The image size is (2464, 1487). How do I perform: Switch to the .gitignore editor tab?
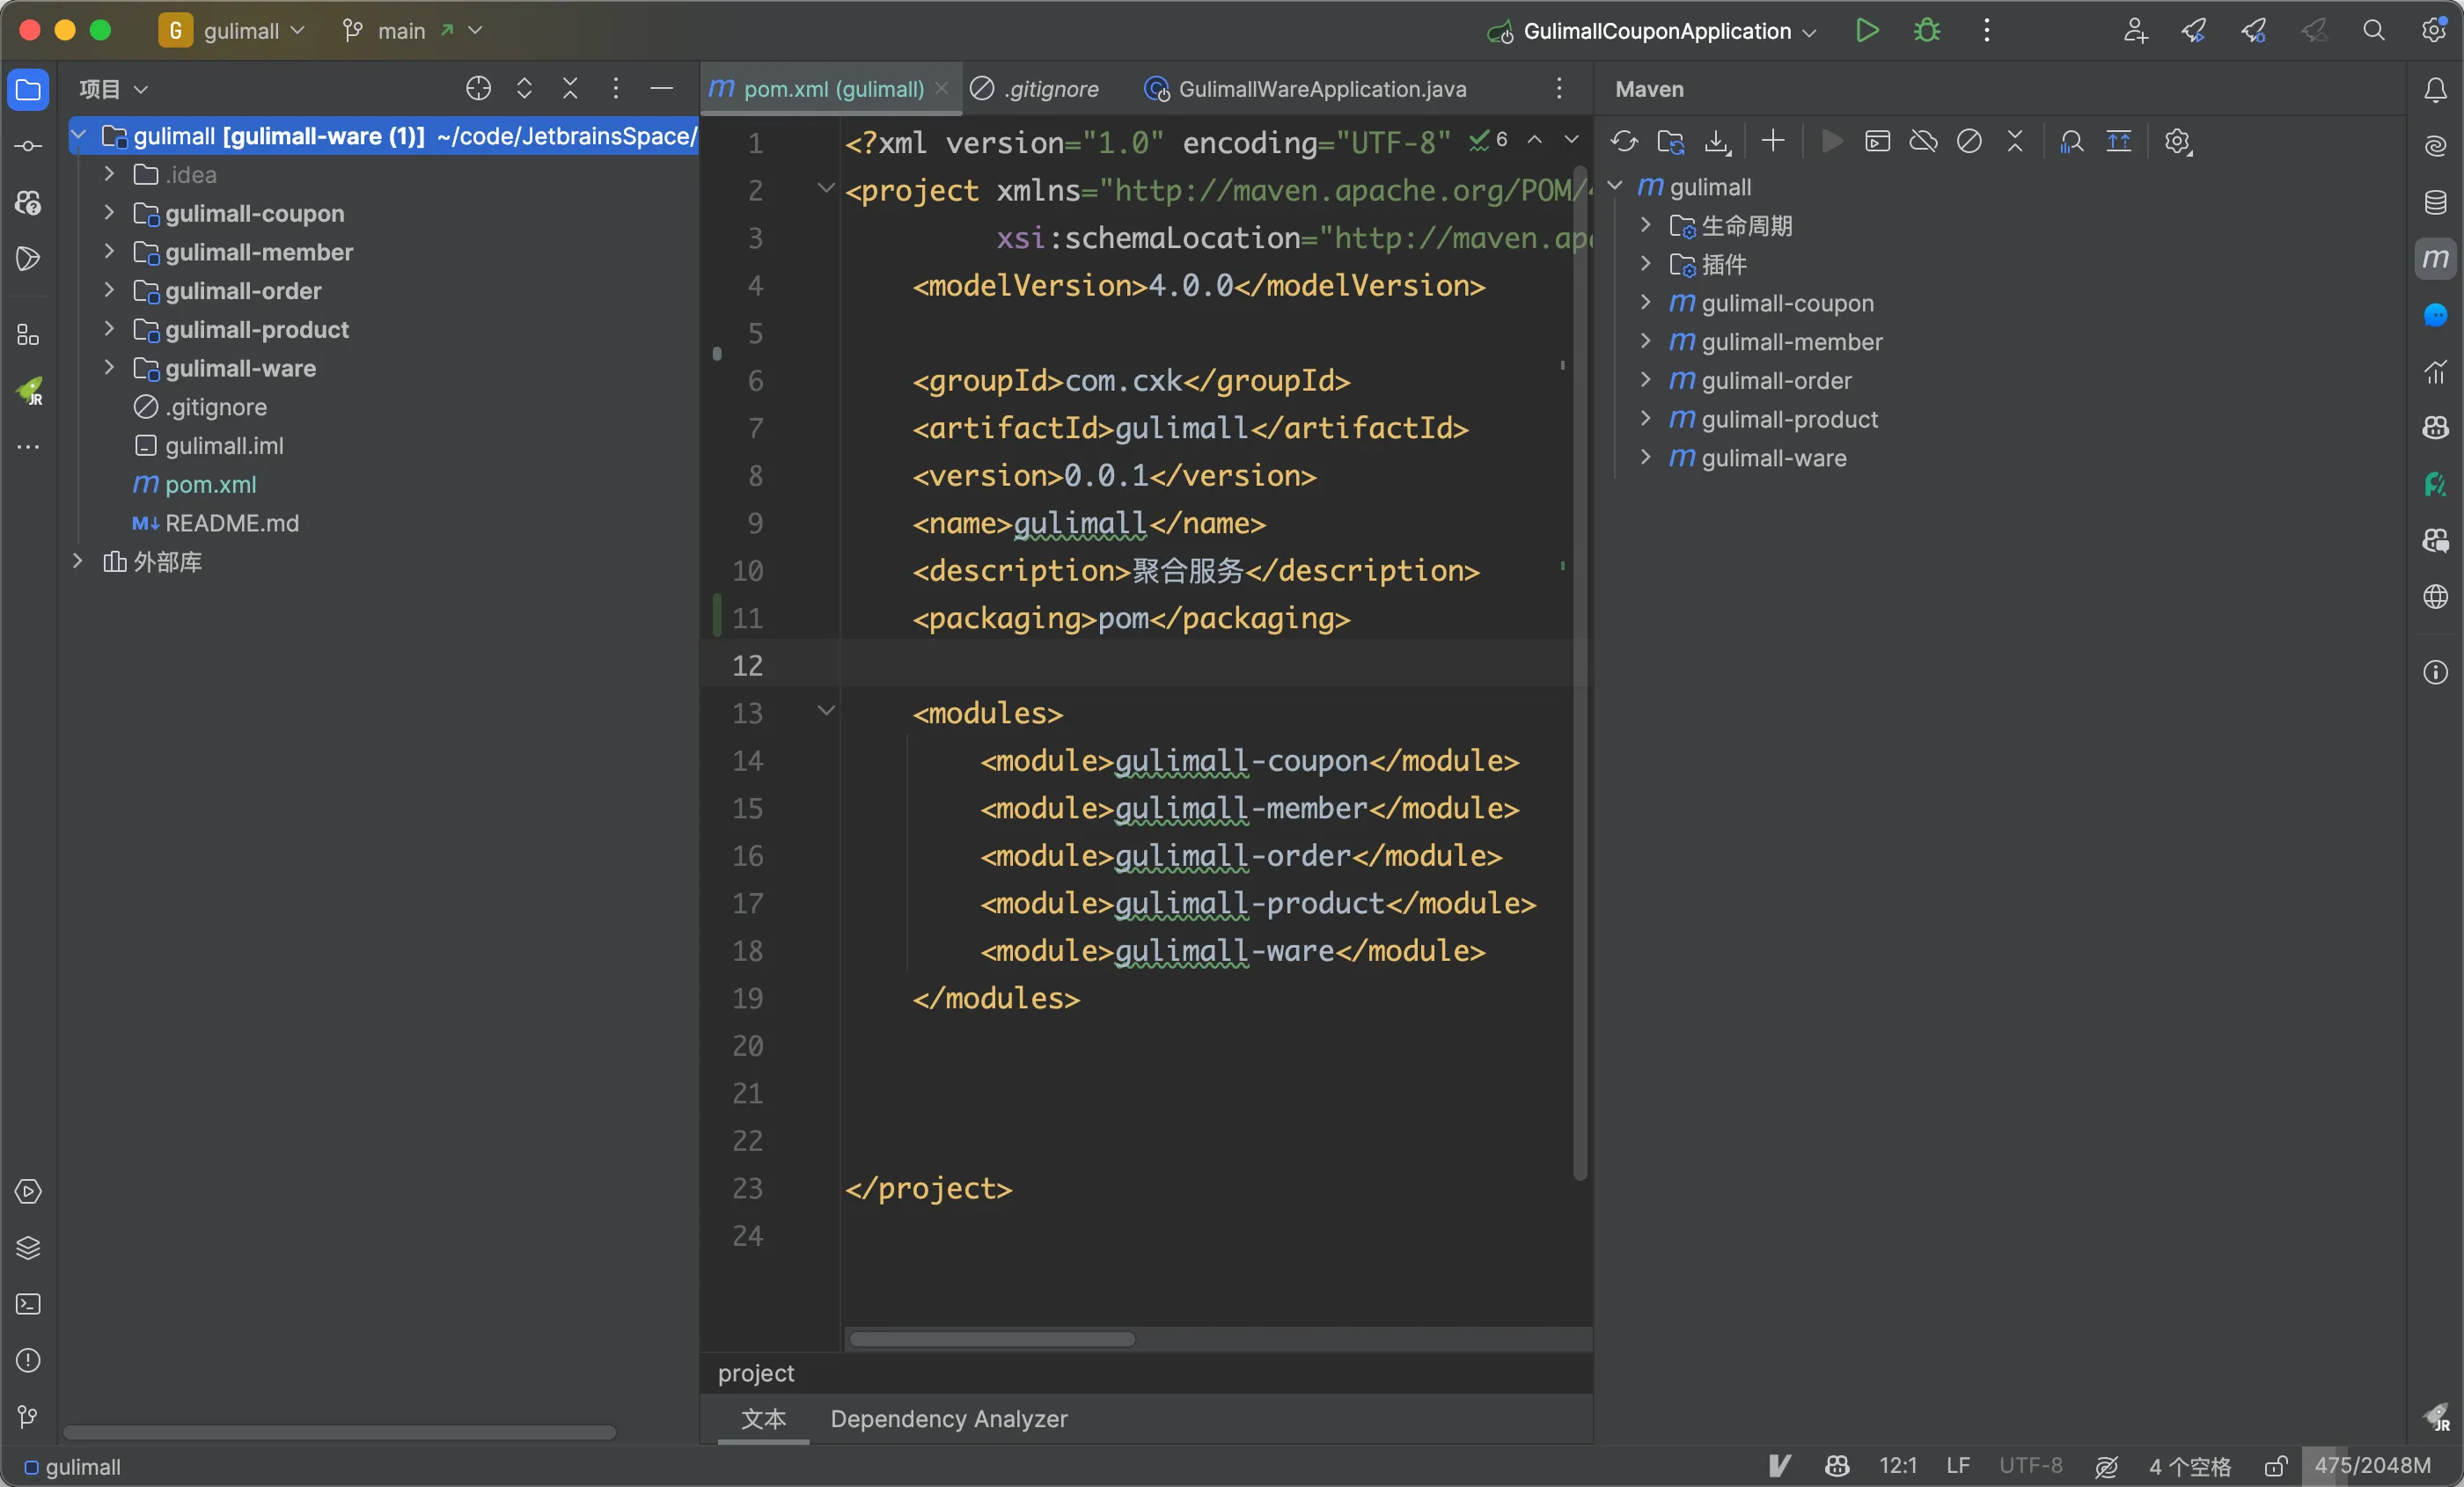tap(1035, 89)
